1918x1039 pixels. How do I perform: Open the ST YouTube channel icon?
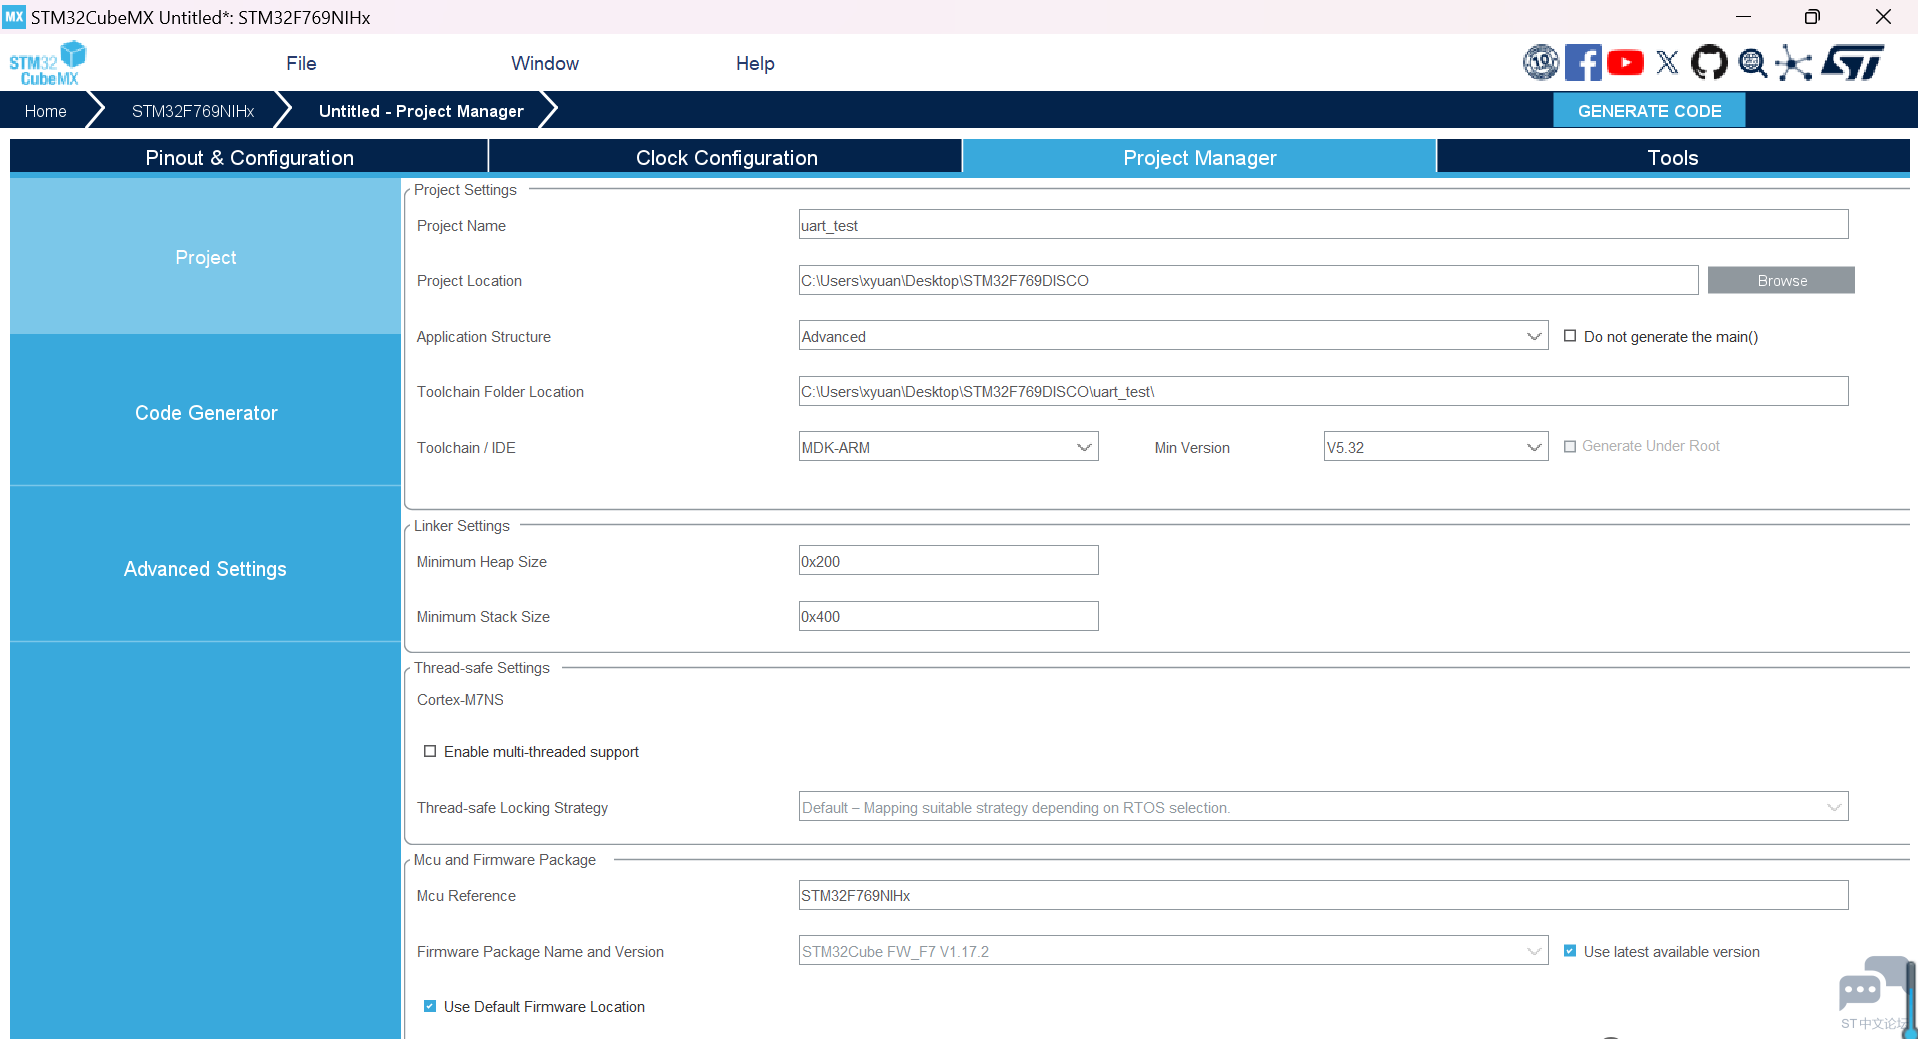1625,63
